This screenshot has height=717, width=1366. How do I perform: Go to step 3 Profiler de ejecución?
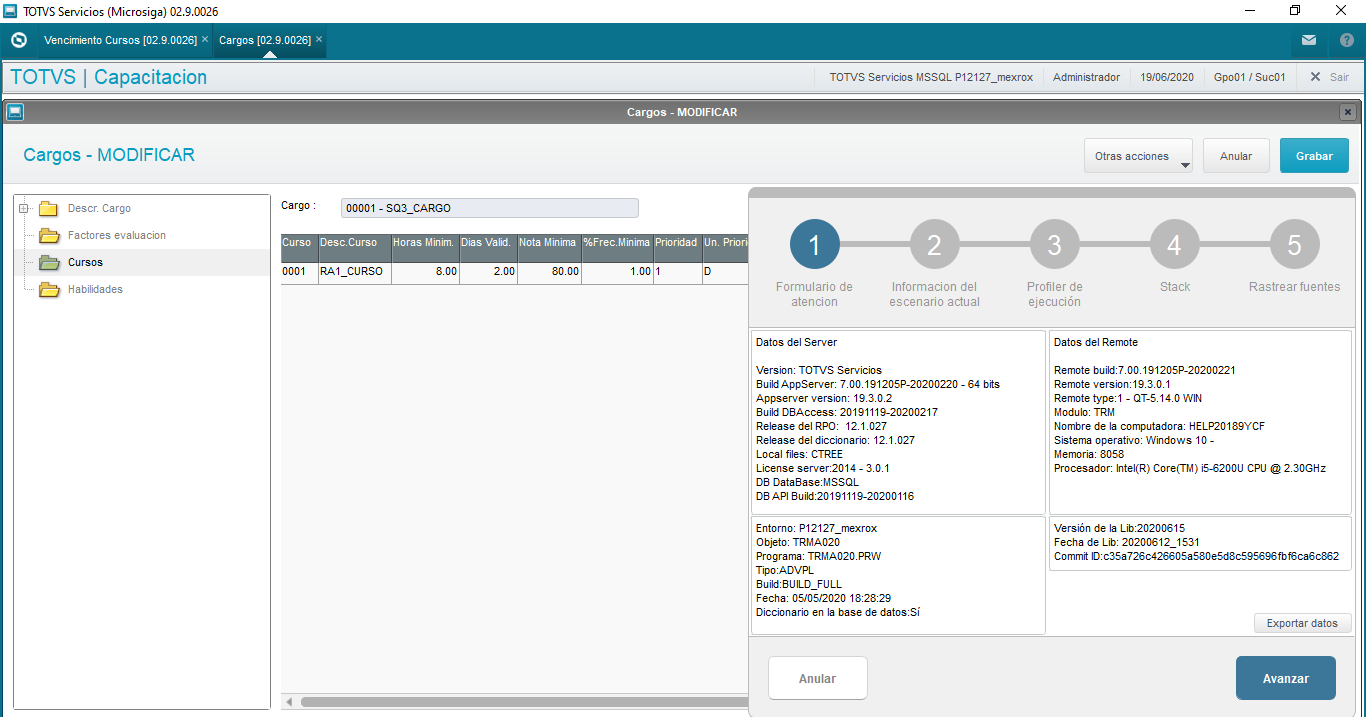point(1054,245)
